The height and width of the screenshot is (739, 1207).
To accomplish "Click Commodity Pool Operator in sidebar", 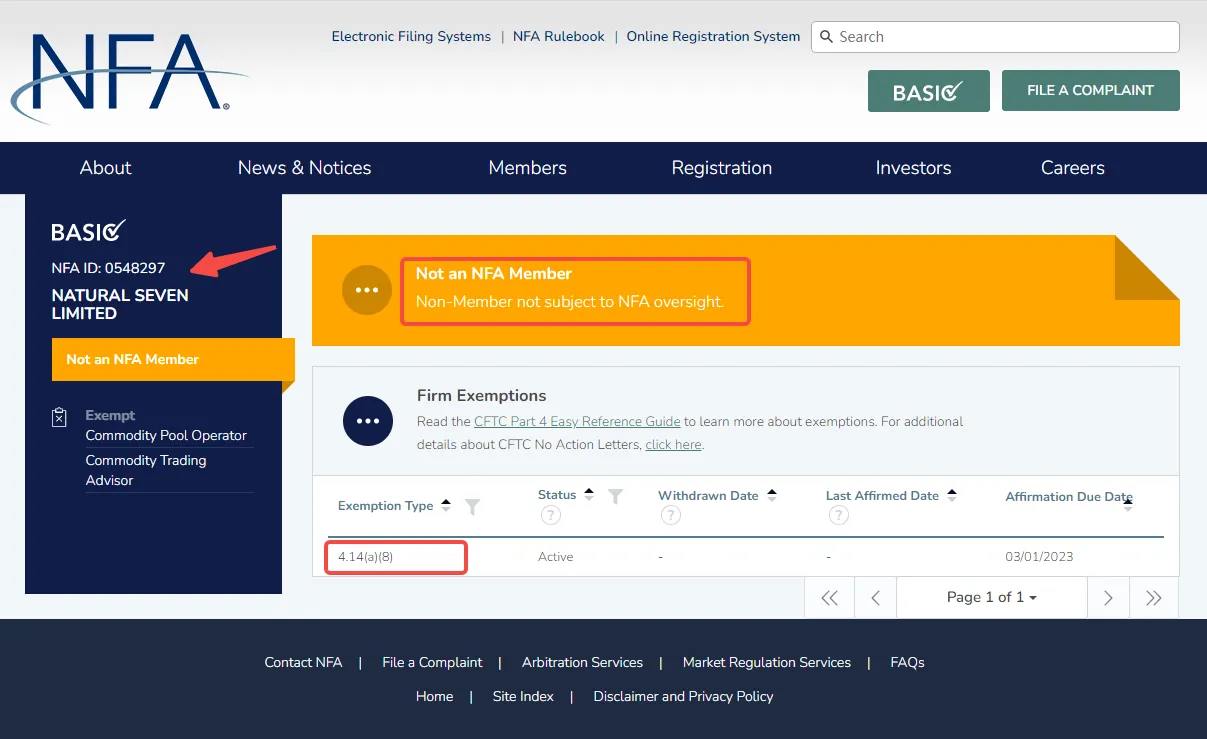I will (166, 436).
